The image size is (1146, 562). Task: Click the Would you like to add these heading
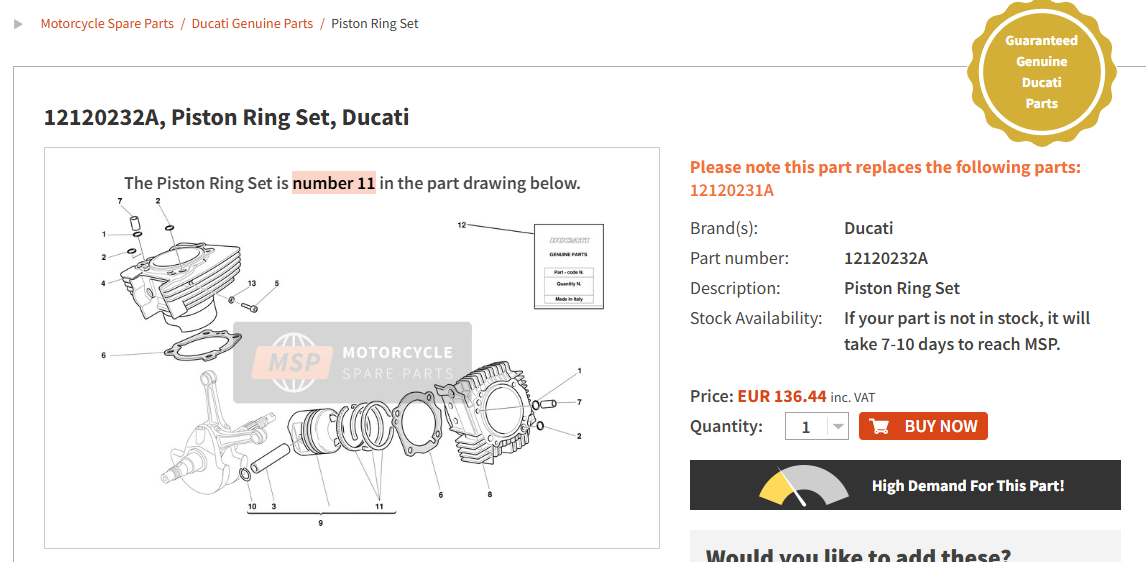pos(858,555)
